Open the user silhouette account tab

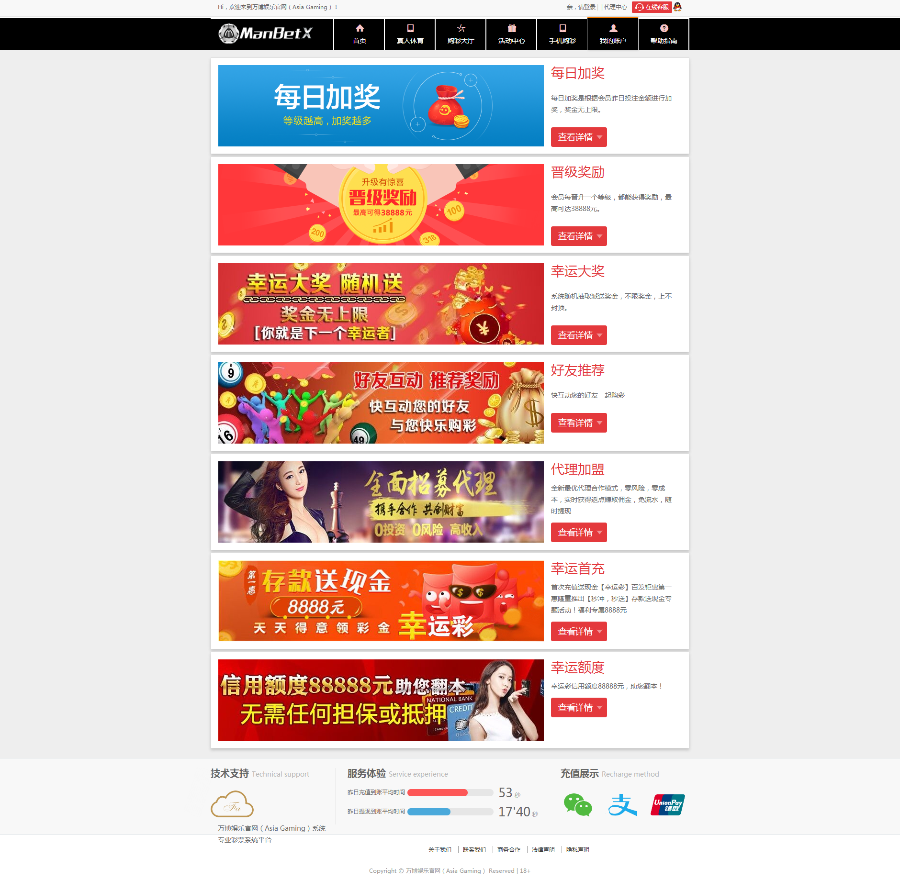point(612,34)
